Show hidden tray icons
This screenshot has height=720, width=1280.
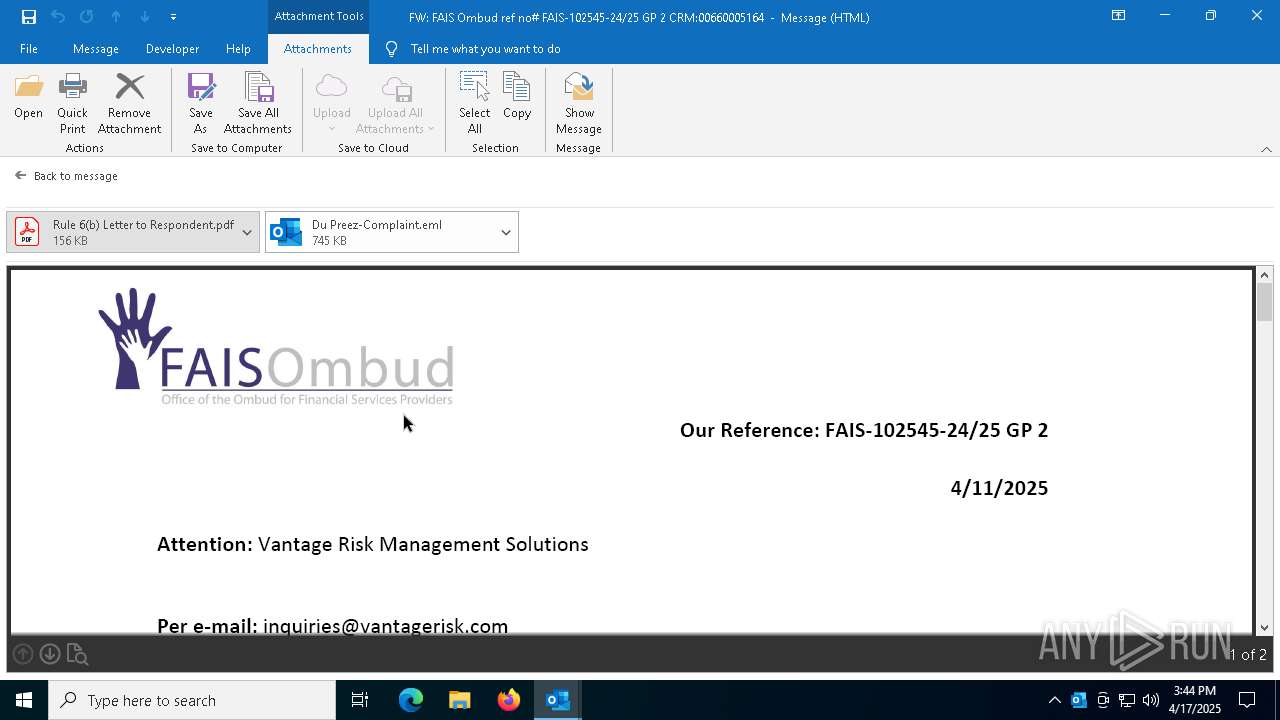click(x=1054, y=700)
